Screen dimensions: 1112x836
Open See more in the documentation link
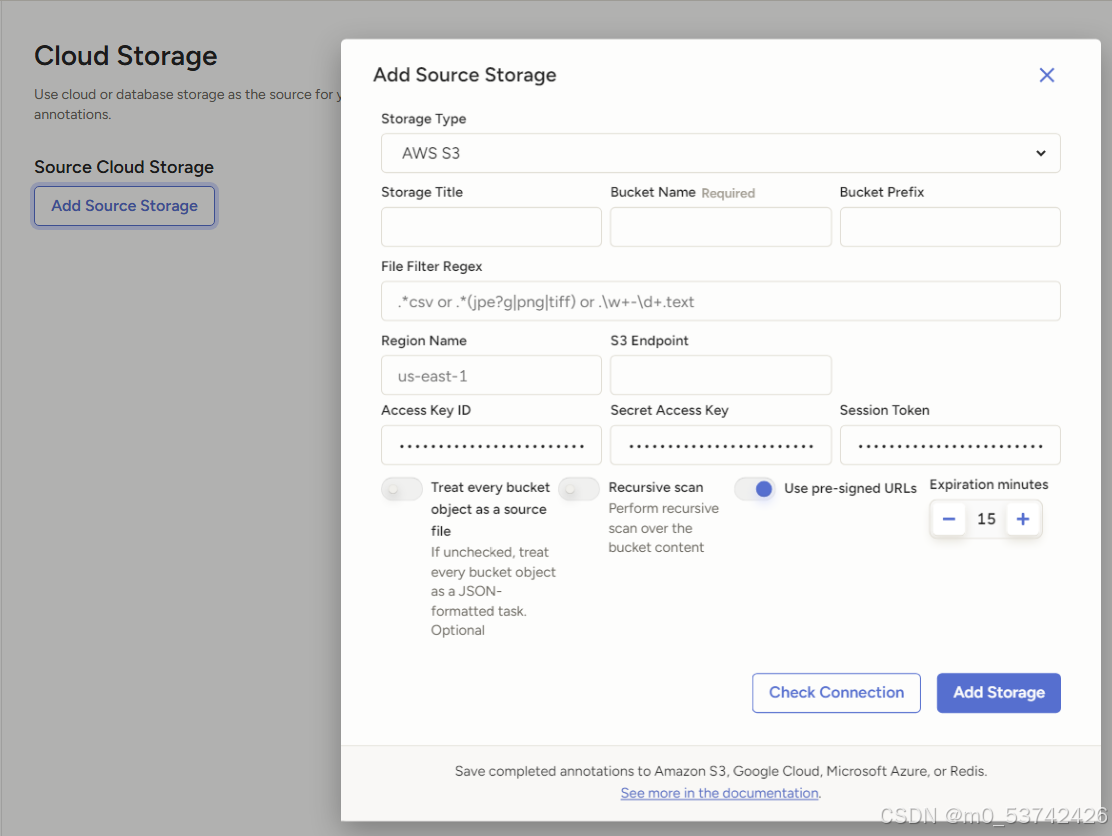click(719, 793)
